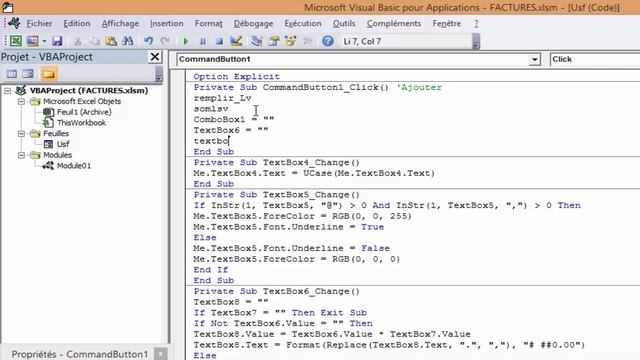Undo the last edit with the blue arrow
This screenshot has width=640, height=360.
coord(149,41)
